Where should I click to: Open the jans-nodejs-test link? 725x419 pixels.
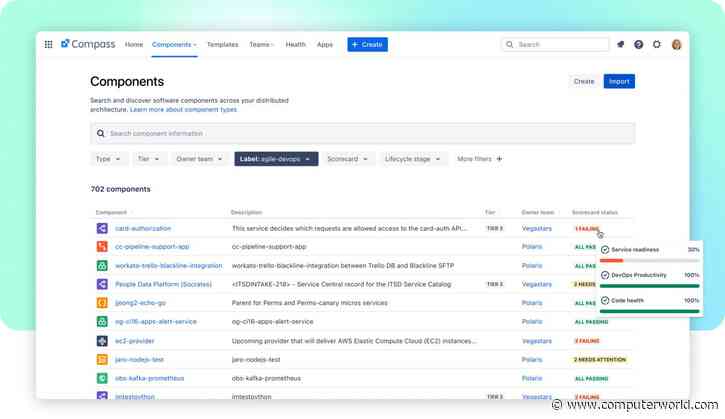pyautogui.click(x=139, y=360)
